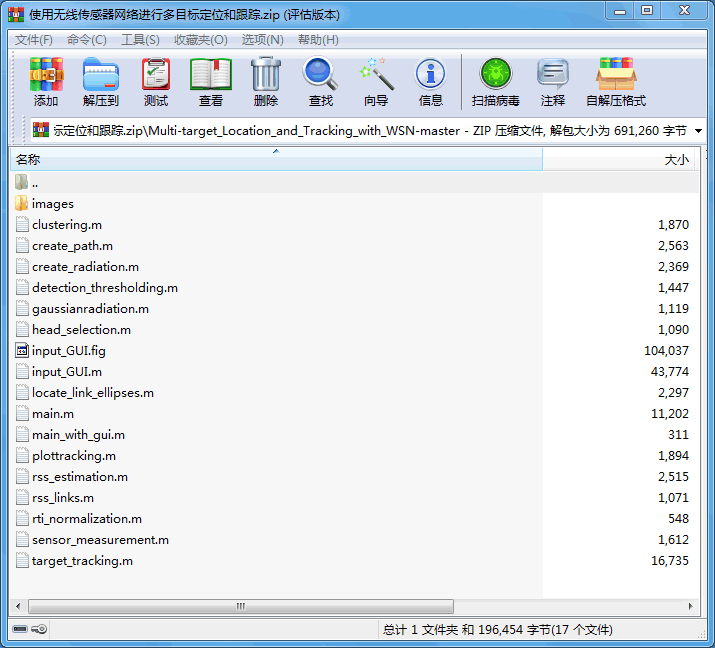Sort by Size (大小) column header
The image size is (715, 648).
click(x=621, y=160)
